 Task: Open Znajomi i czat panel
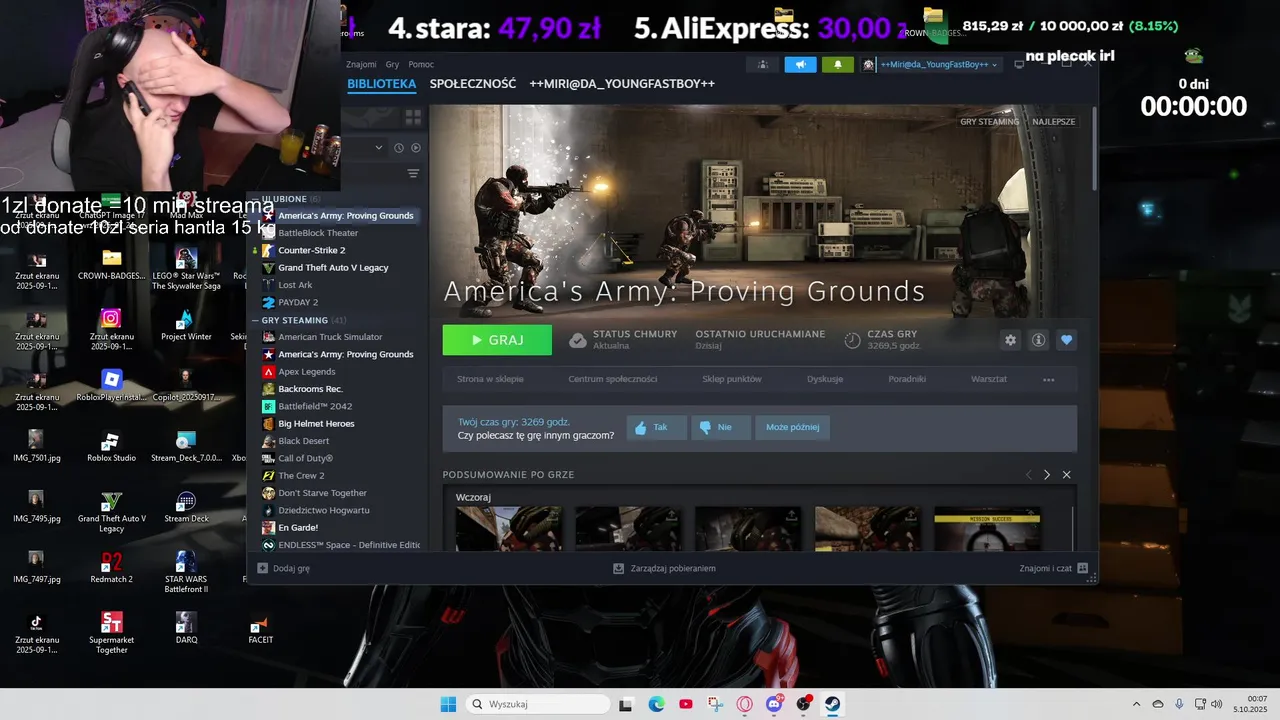click(x=1054, y=568)
